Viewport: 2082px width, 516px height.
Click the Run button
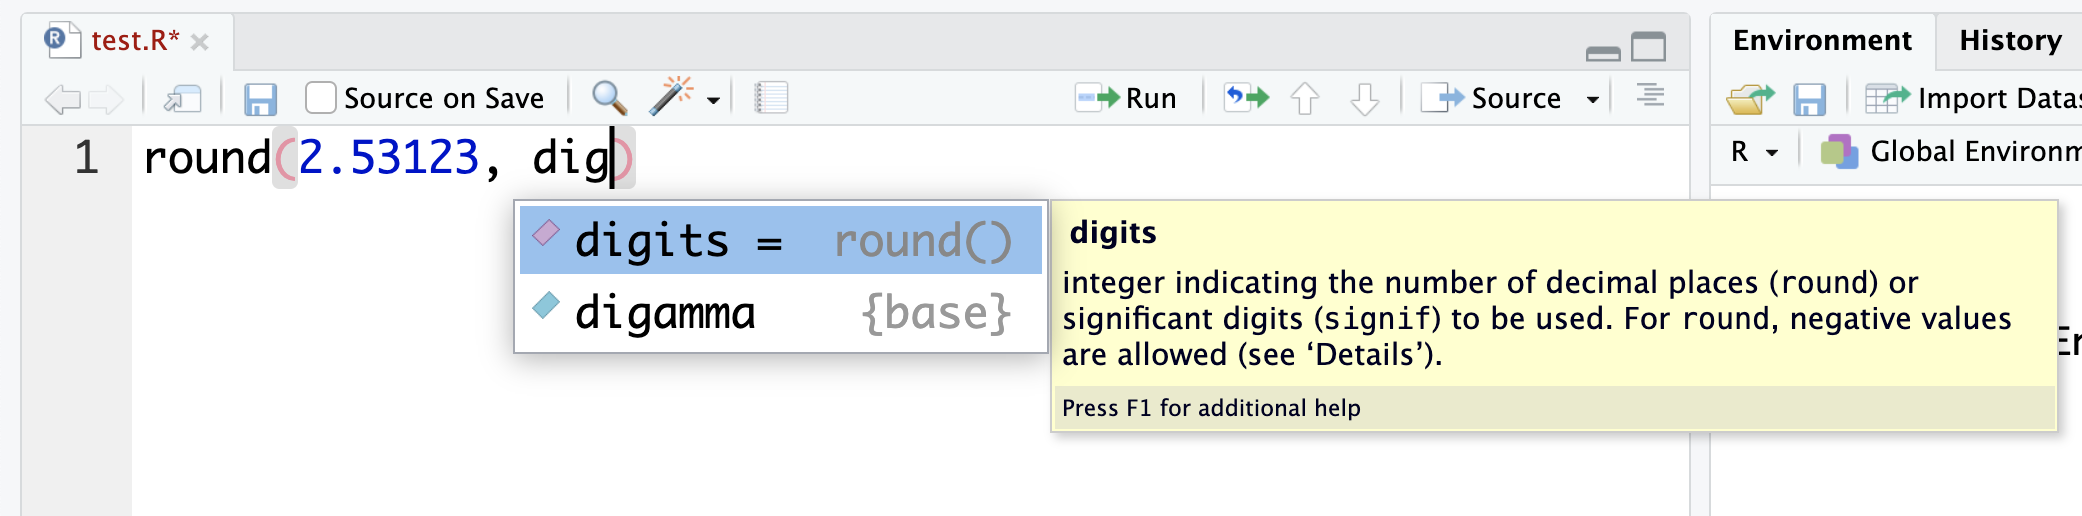[1127, 98]
